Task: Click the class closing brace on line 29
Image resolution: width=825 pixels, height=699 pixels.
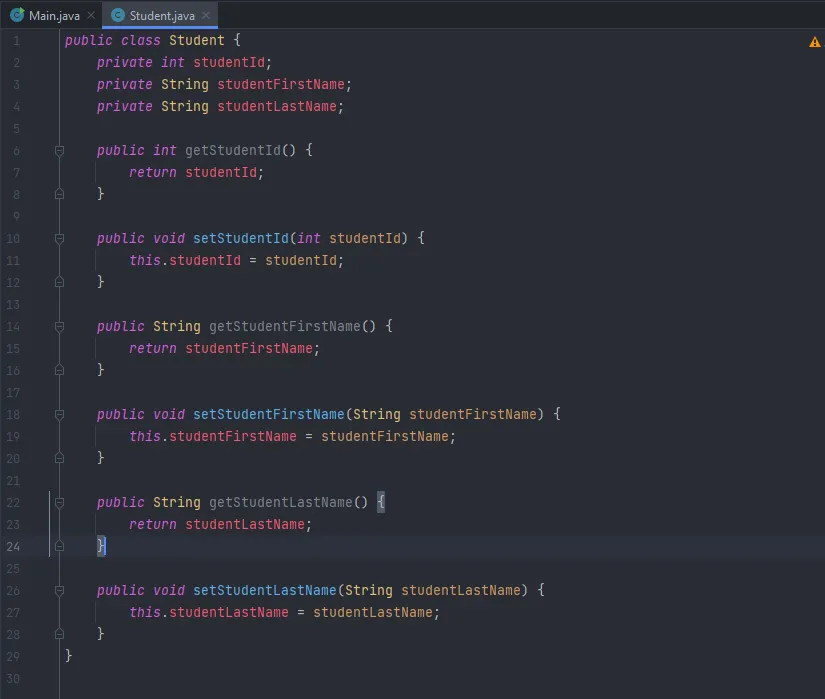Action: [68, 655]
